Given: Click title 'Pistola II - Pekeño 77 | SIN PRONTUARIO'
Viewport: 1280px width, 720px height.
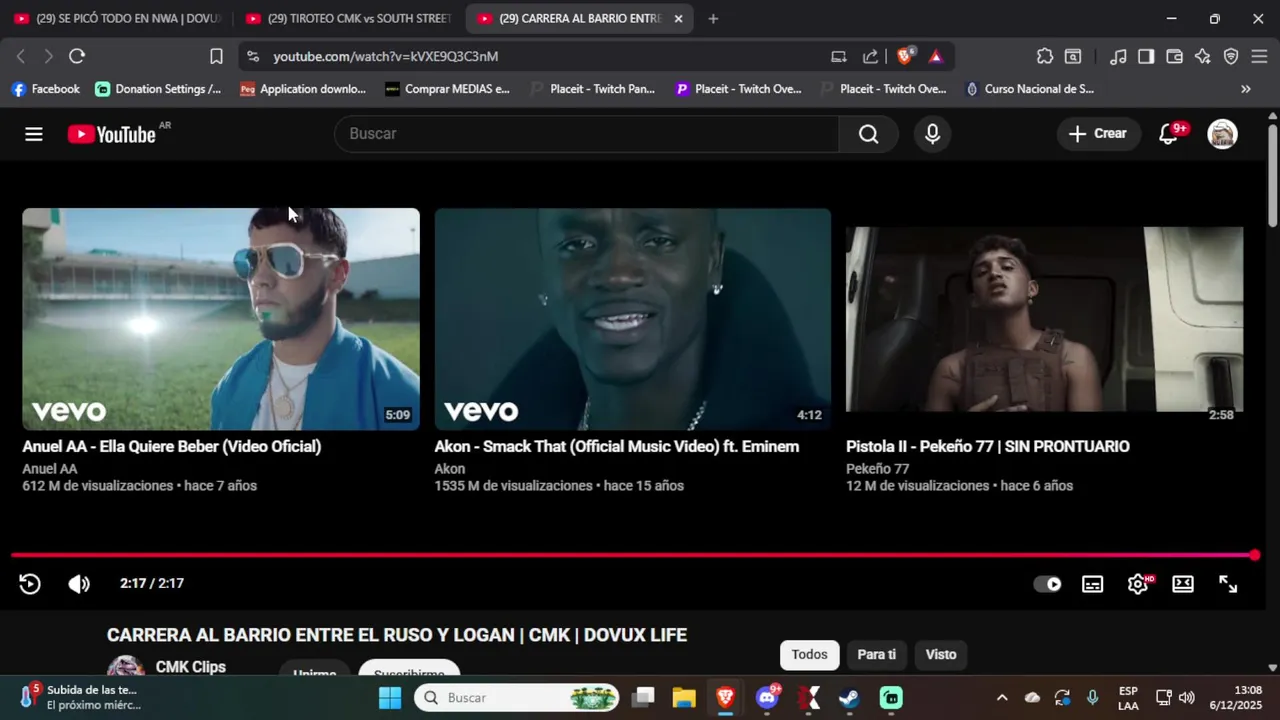Looking at the screenshot, I should click(x=988, y=447).
